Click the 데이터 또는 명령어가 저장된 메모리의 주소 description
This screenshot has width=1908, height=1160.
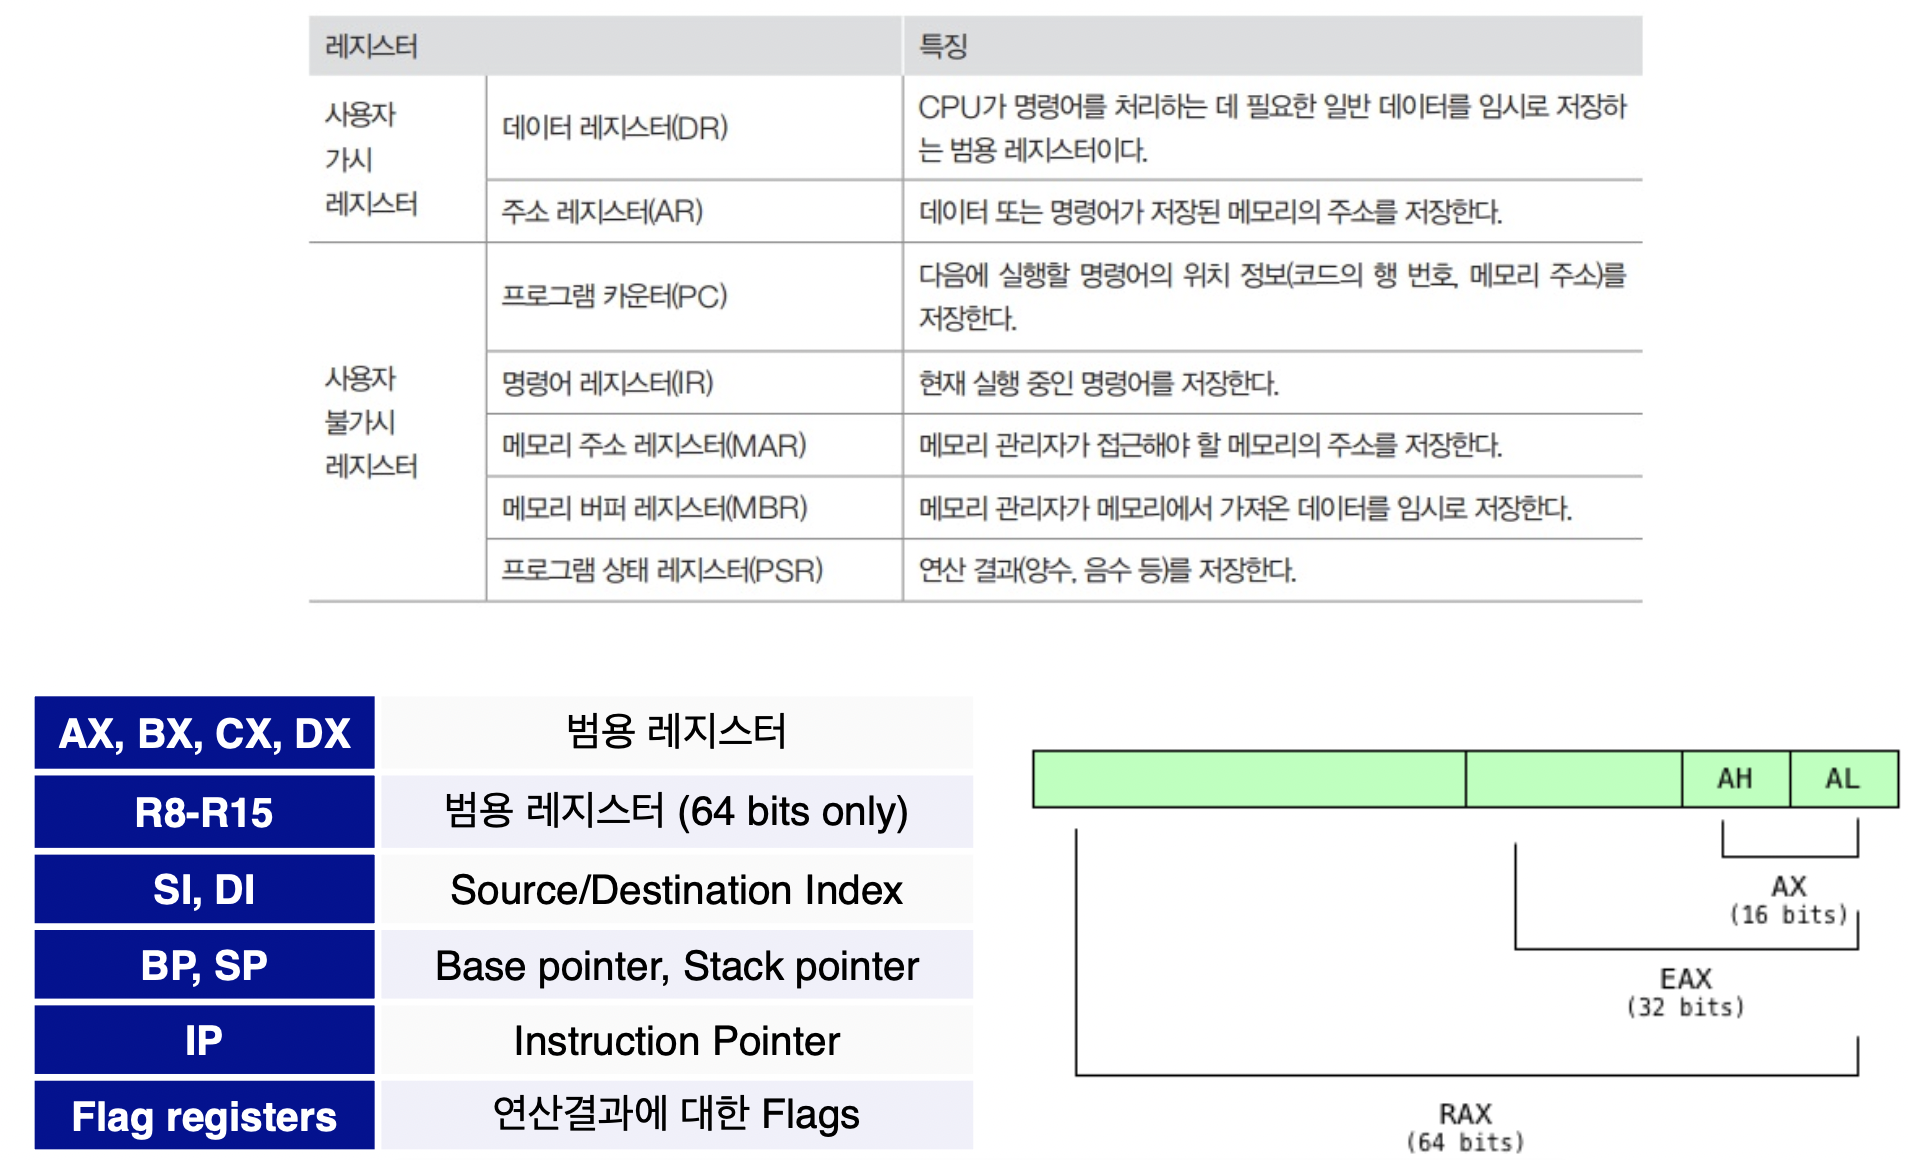coord(1272,211)
